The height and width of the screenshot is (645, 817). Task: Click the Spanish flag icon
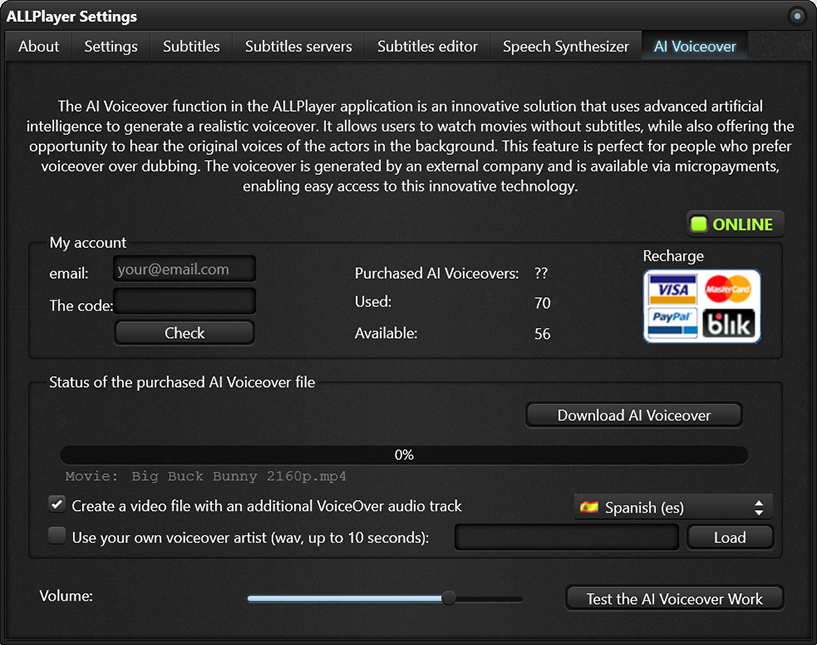click(x=589, y=507)
